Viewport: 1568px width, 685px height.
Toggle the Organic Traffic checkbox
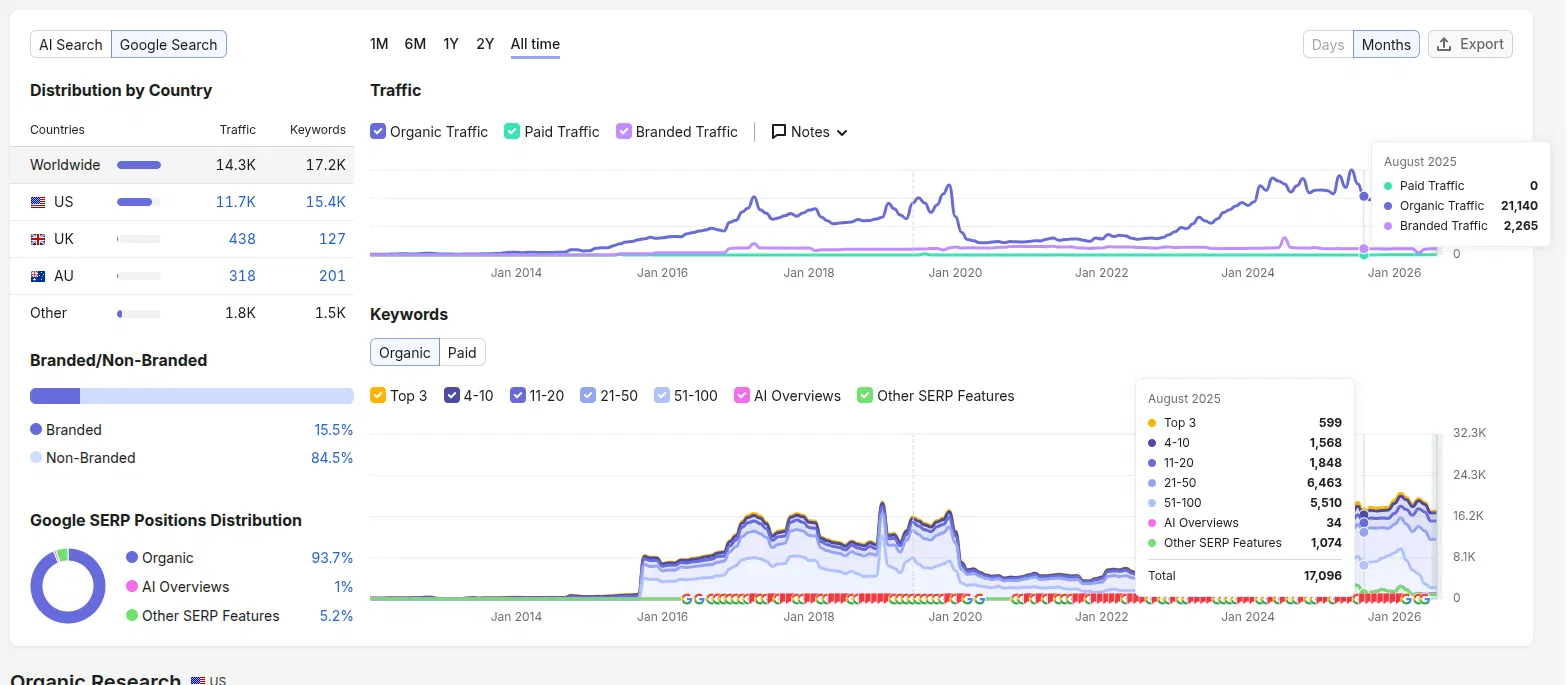(x=378, y=131)
